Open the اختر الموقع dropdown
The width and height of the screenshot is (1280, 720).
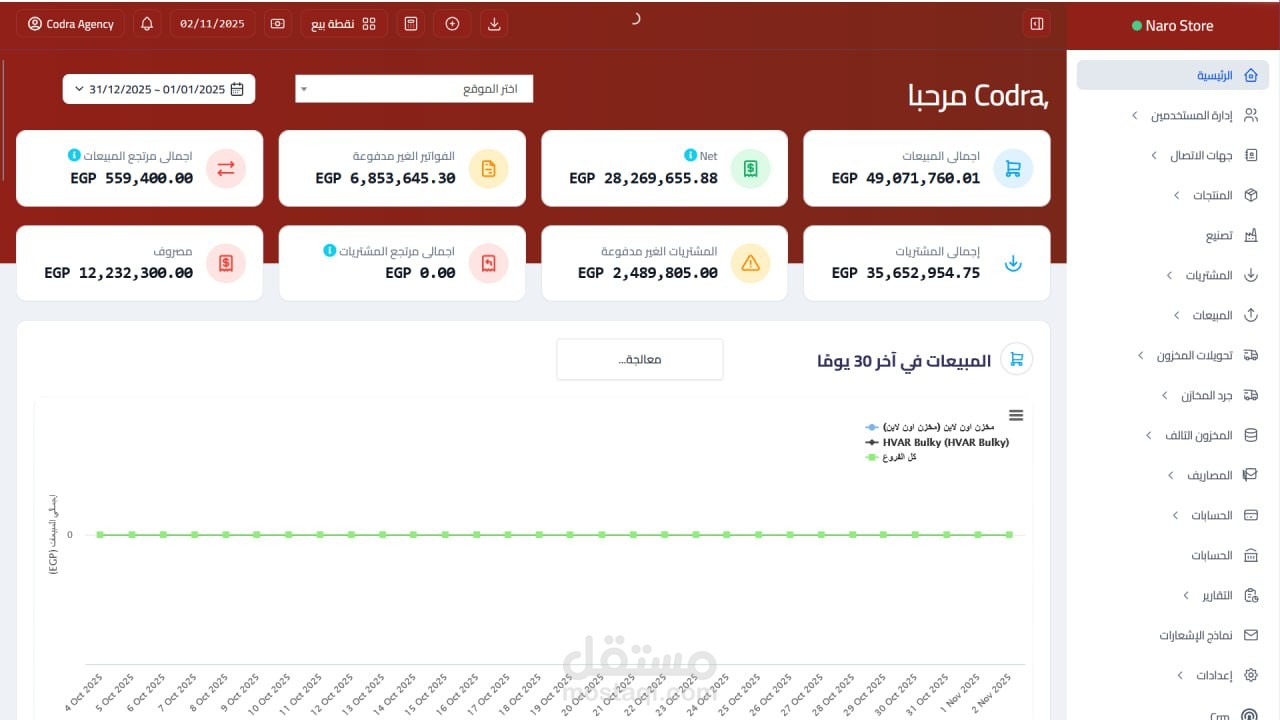click(413, 88)
